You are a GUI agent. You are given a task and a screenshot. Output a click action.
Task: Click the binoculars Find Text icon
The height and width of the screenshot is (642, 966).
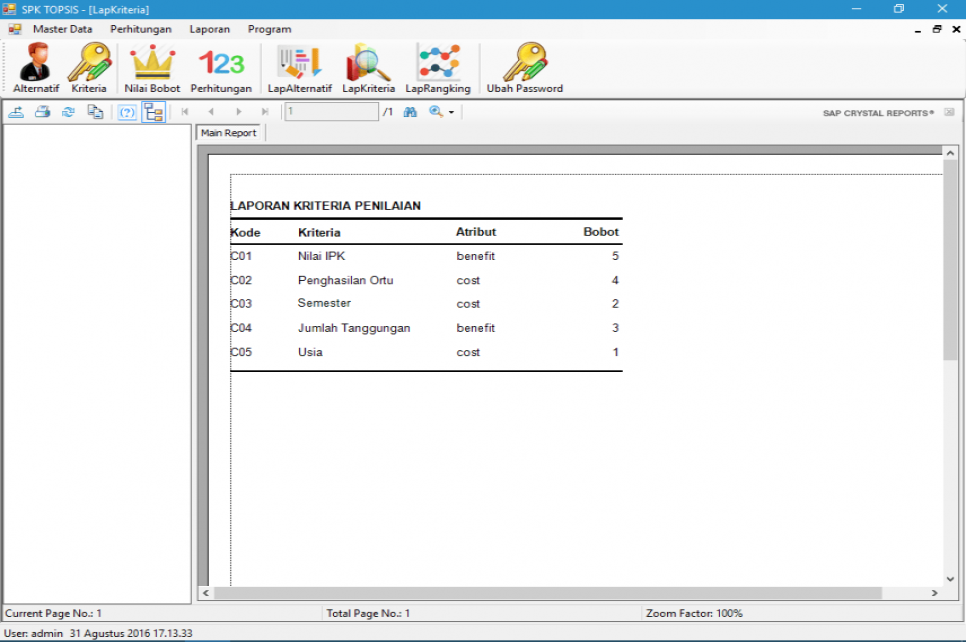click(x=410, y=112)
